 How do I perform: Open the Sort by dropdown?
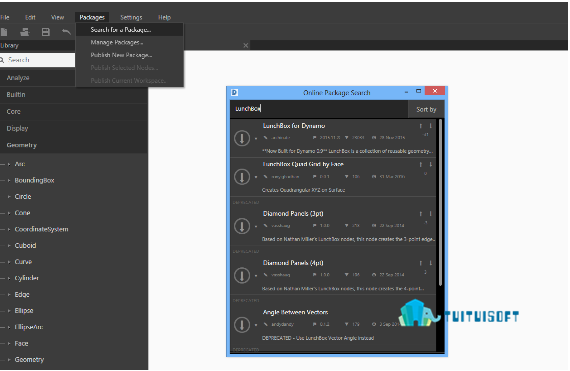tap(426, 109)
